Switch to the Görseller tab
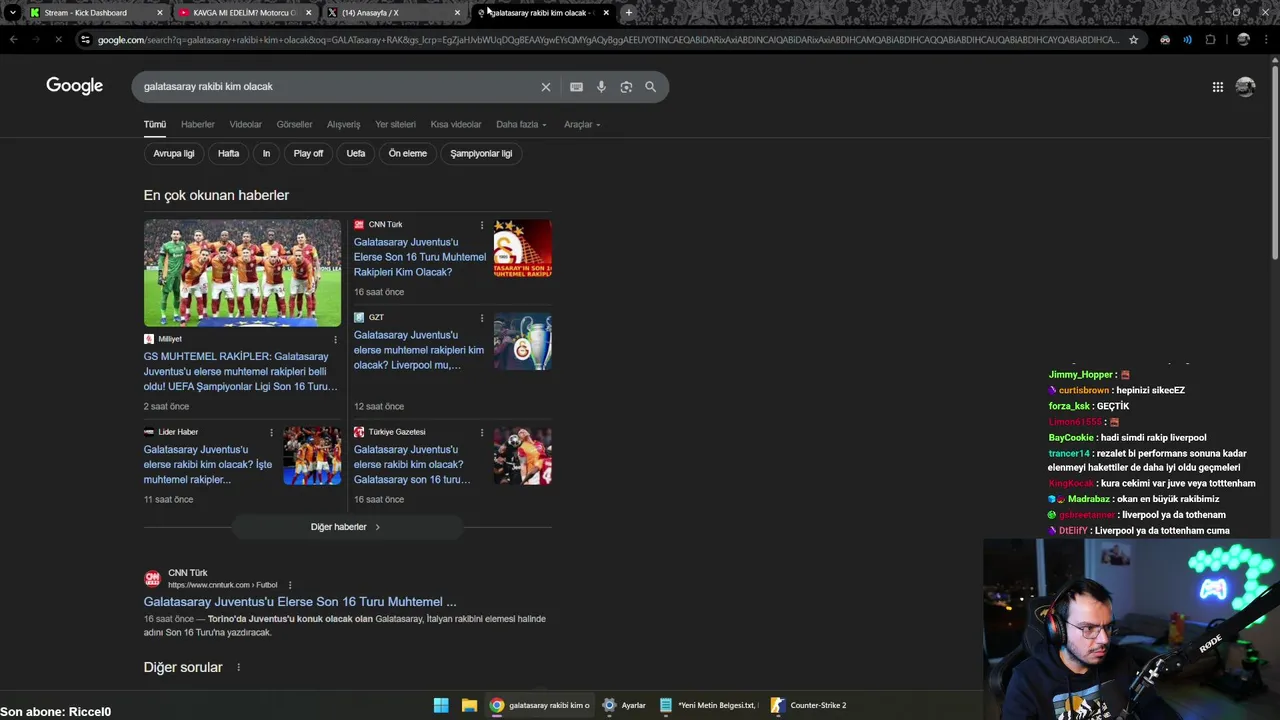 pyautogui.click(x=294, y=125)
